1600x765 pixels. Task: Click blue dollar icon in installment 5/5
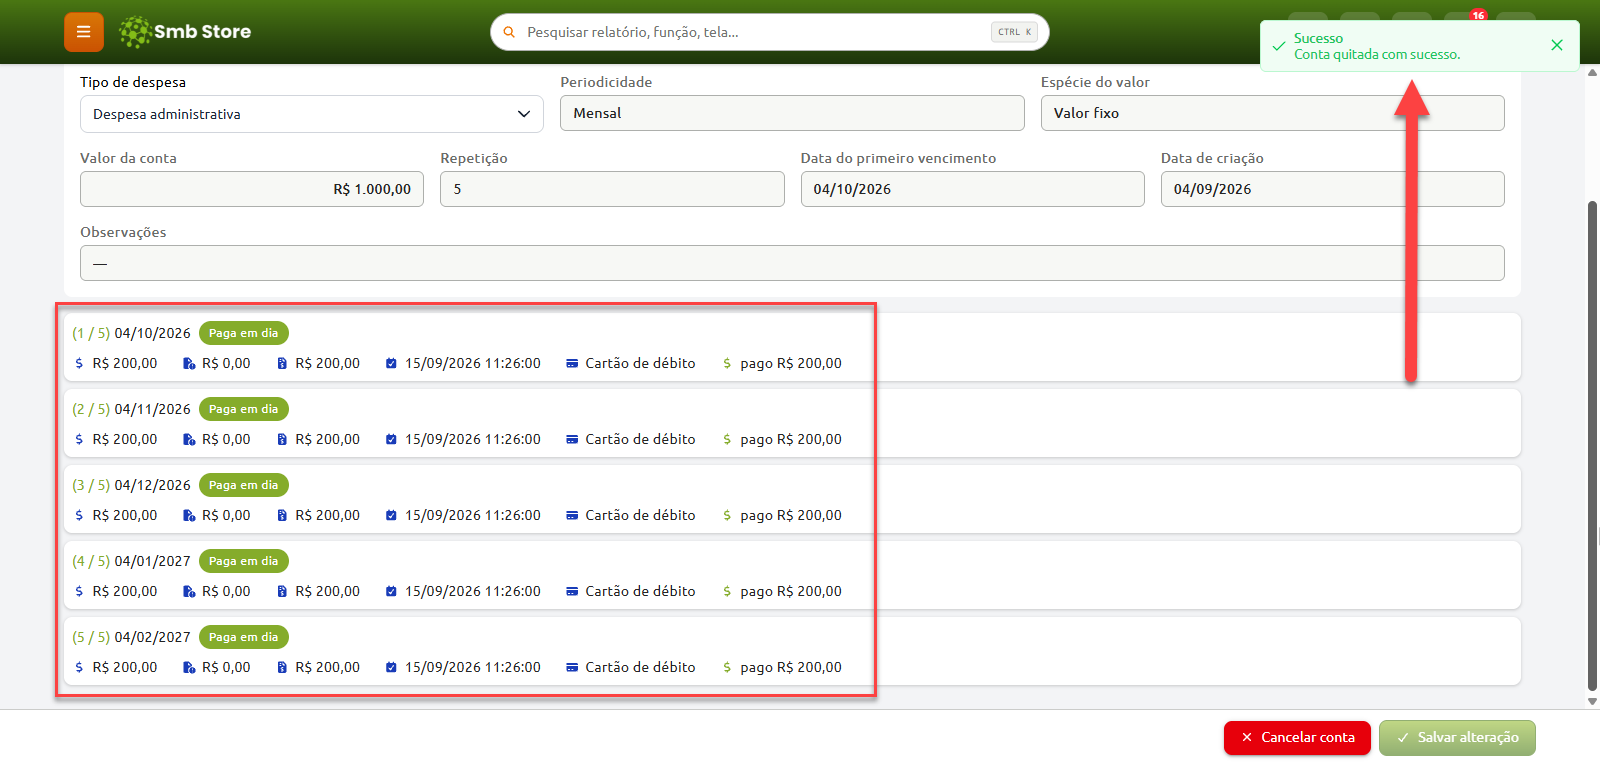[x=79, y=667]
